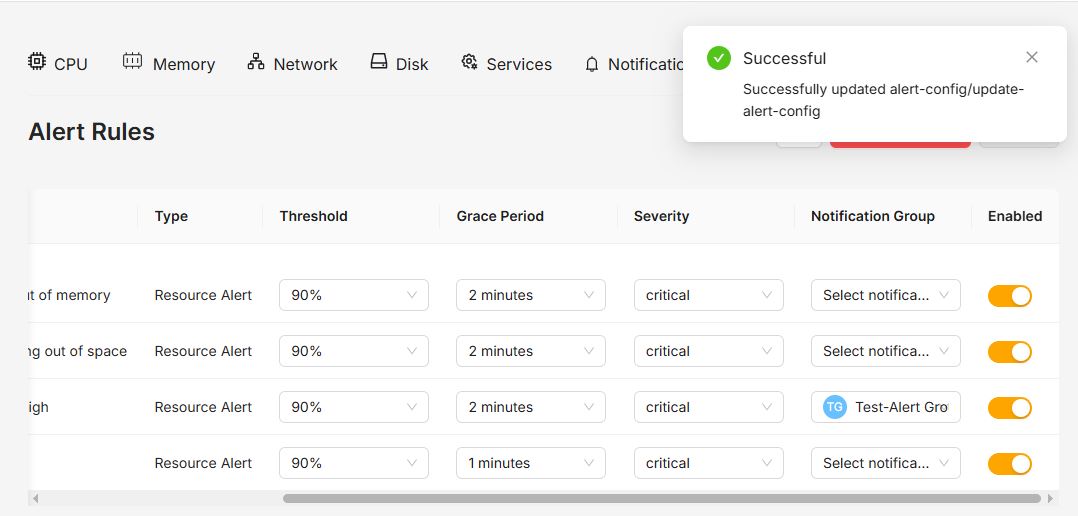
Task: Click the TG avatar in Test-Alert Group
Action: click(835, 407)
